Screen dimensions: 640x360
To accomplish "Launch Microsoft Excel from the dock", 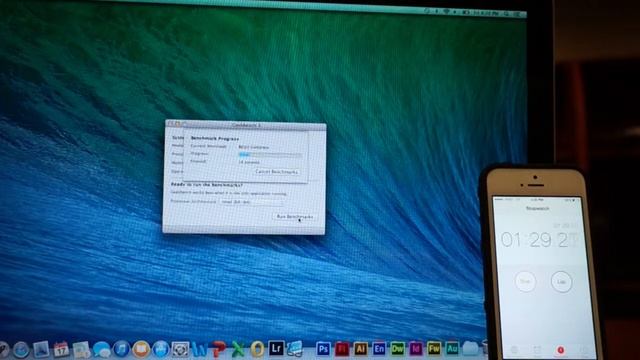I will click(238, 349).
